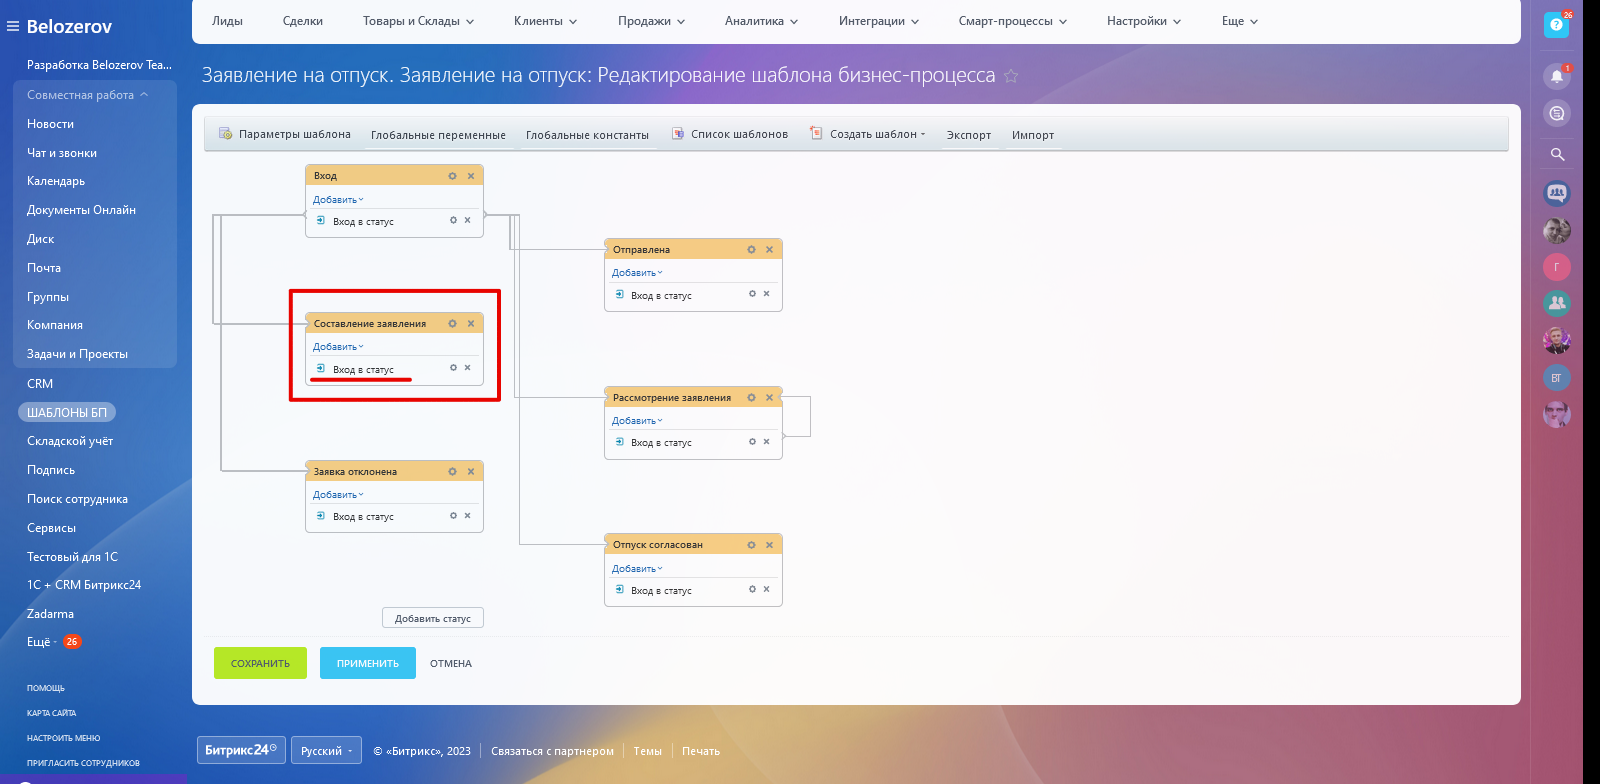Screen dimensions: 1600x784
Task: Open Смарт-процессы top menu
Action: coord(1013,21)
